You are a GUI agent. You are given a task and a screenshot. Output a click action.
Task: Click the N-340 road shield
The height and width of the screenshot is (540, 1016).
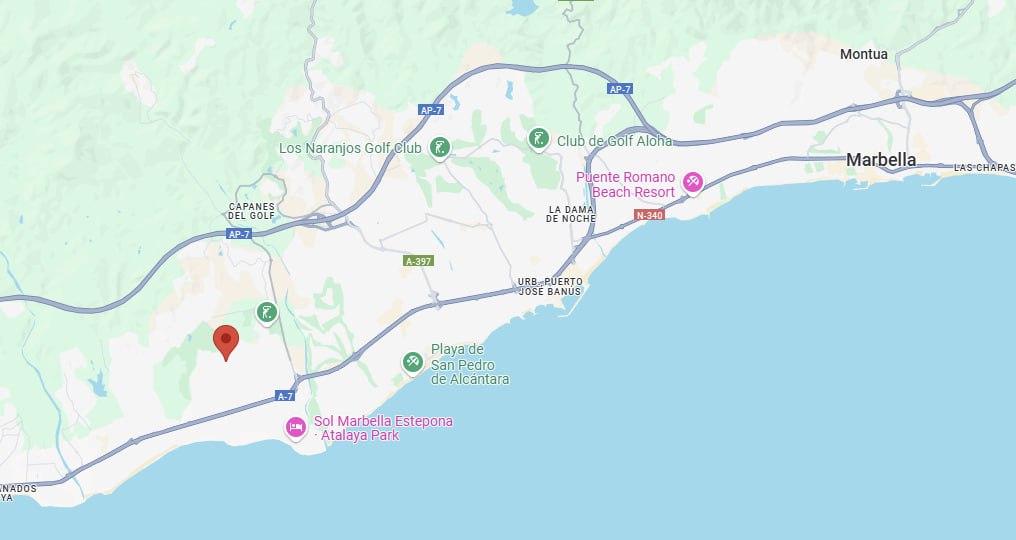tap(649, 215)
